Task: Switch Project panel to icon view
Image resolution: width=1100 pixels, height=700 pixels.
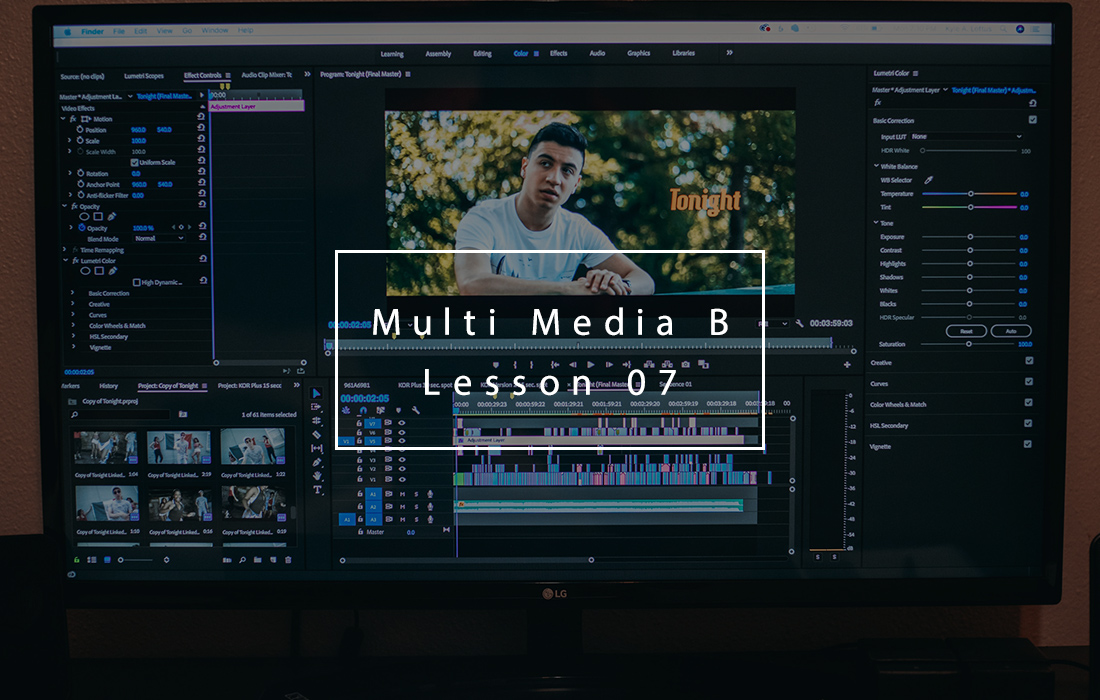Action: click(107, 560)
